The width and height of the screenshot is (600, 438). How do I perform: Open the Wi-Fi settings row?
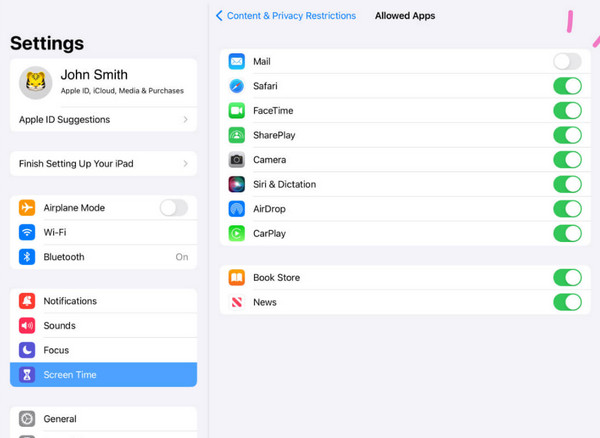click(x=103, y=232)
